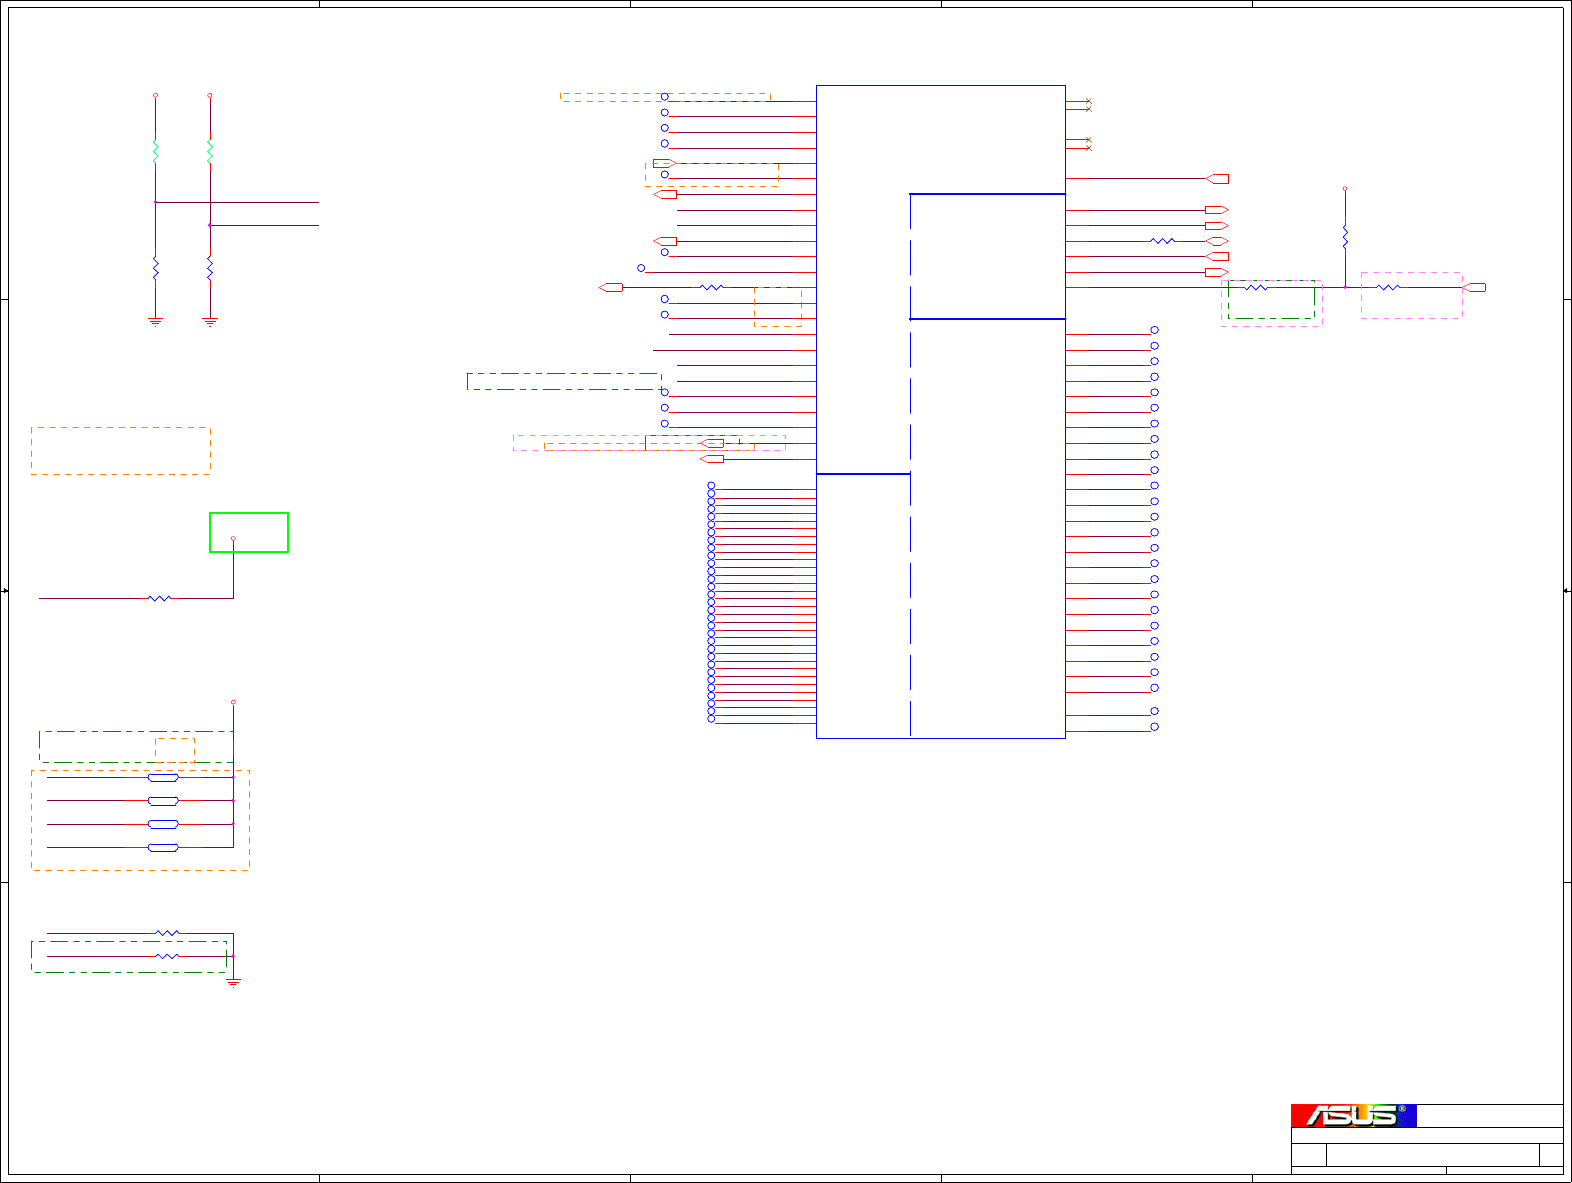Select the empty black dashed box left of chip

[x=564, y=381]
